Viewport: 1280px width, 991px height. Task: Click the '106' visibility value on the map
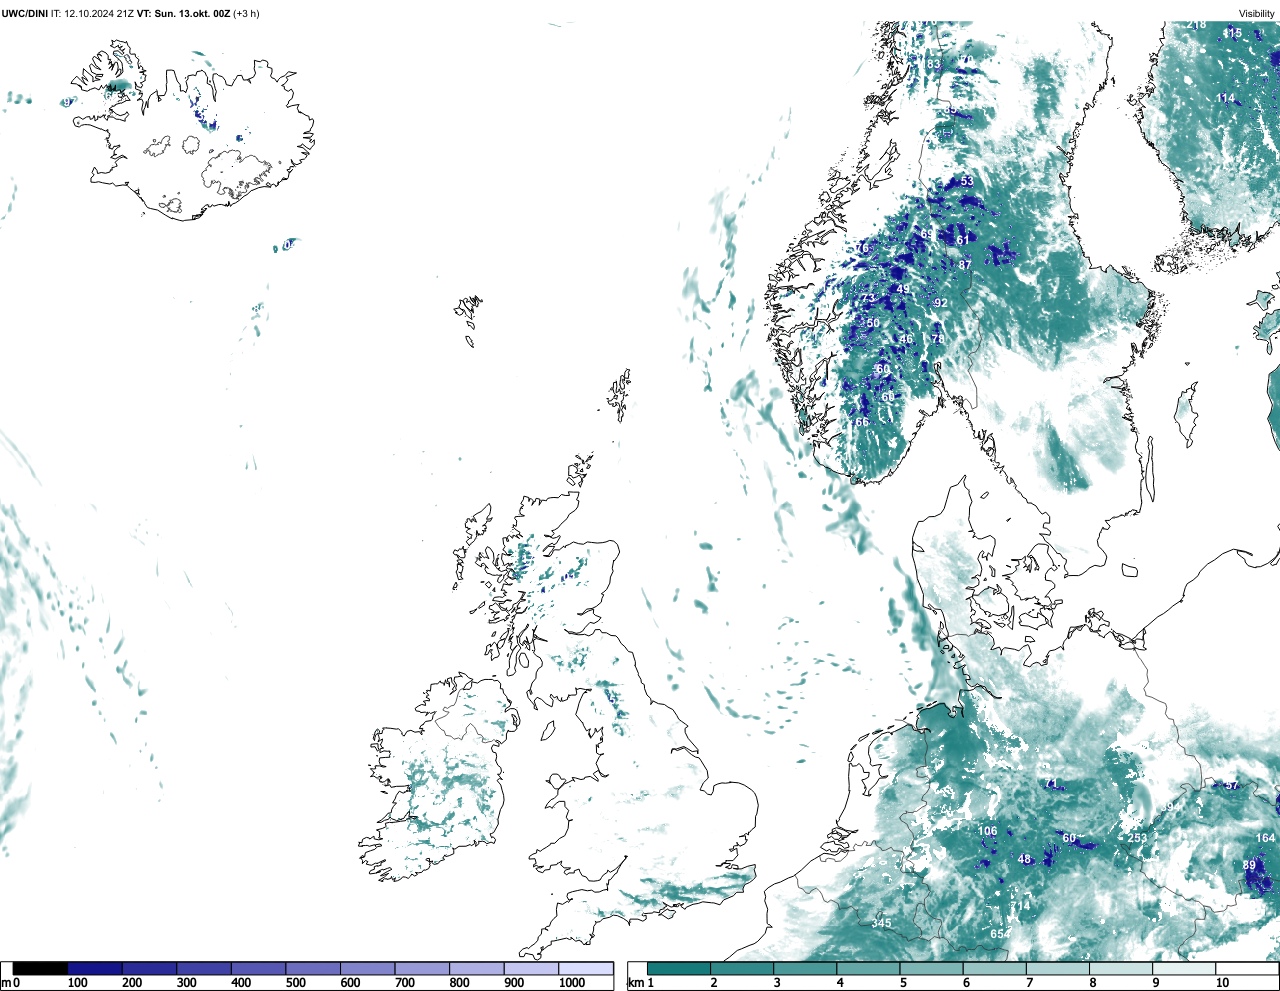coord(987,831)
